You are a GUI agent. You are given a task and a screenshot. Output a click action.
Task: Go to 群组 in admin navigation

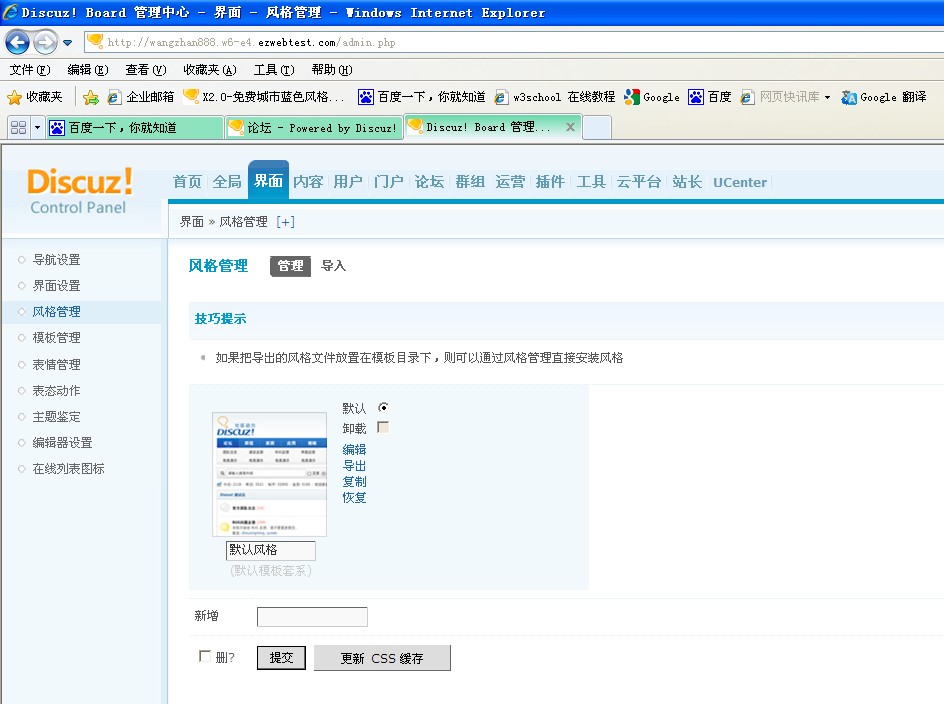tap(470, 182)
